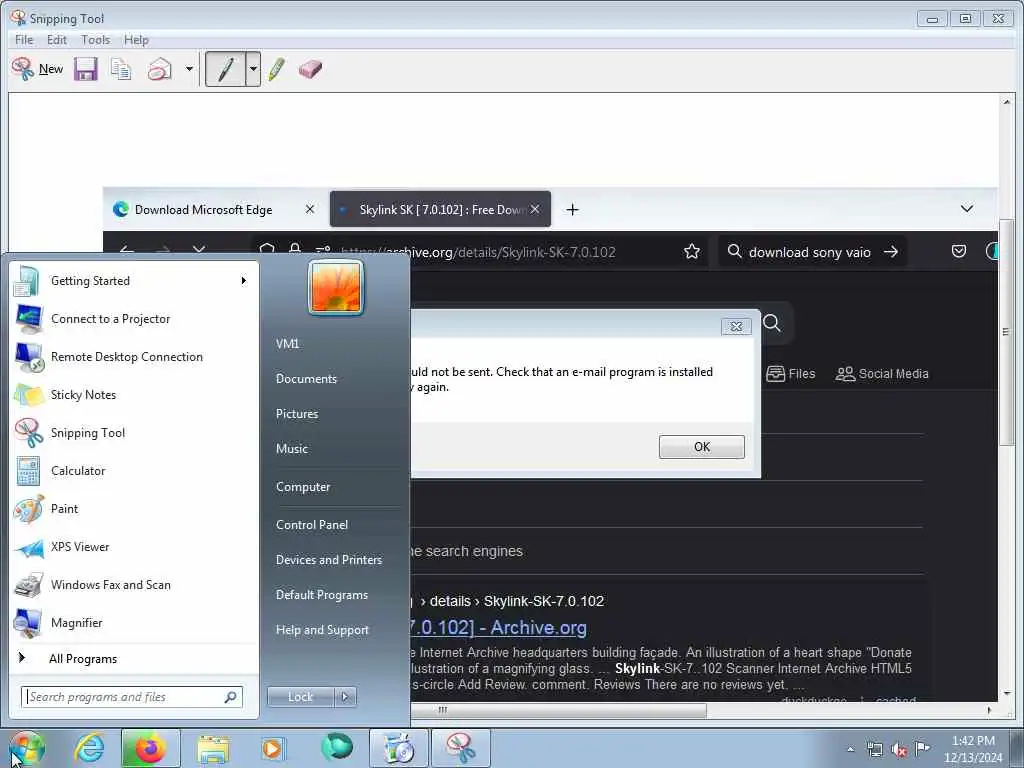Bookmark page with the star icon

(x=692, y=252)
